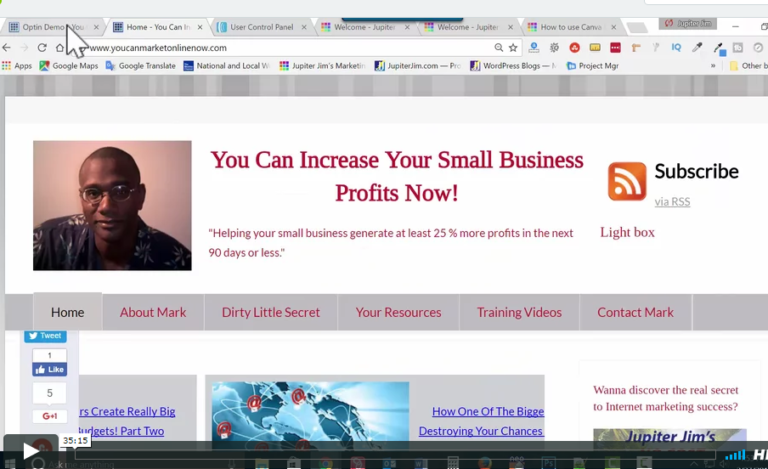Image resolution: width=768 pixels, height=469 pixels.
Task: Adjust the video player volume bars
Action: [x=735, y=455]
